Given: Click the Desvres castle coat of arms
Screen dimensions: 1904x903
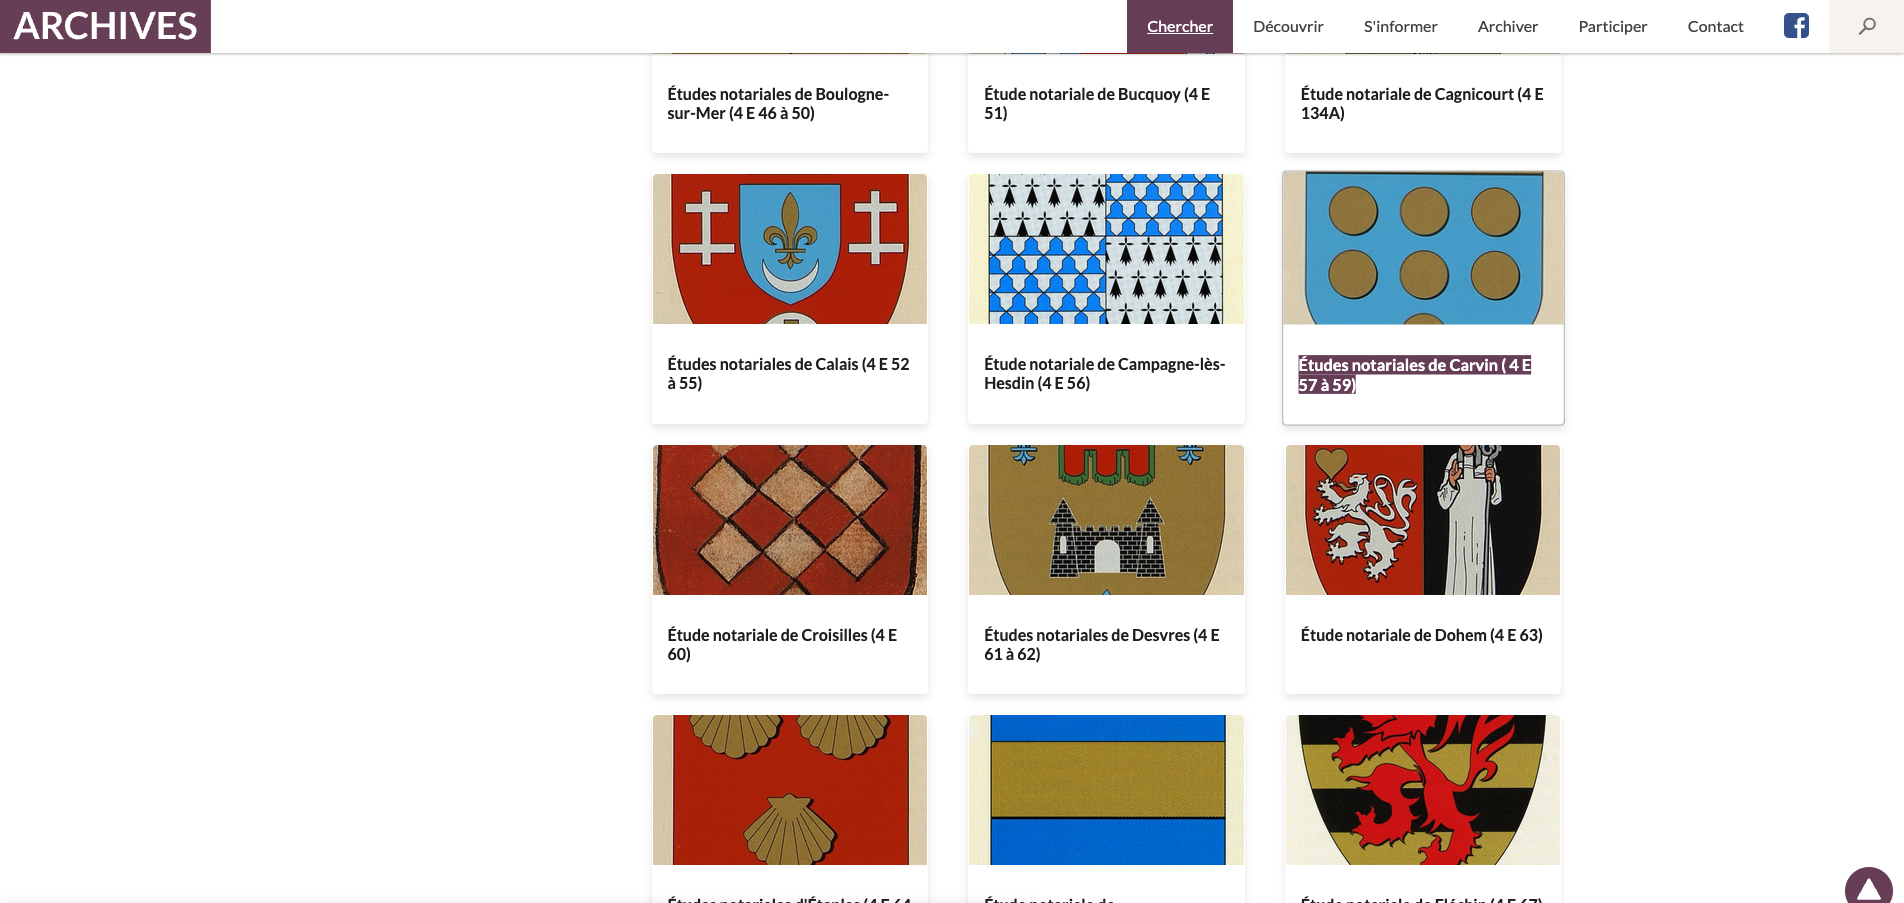Looking at the screenshot, I should tap(1106, 520).
